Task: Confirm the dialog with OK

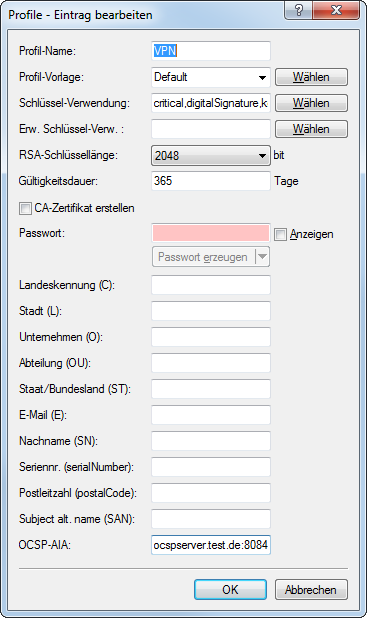Action: pyautogui.click(x=230, y=590)
